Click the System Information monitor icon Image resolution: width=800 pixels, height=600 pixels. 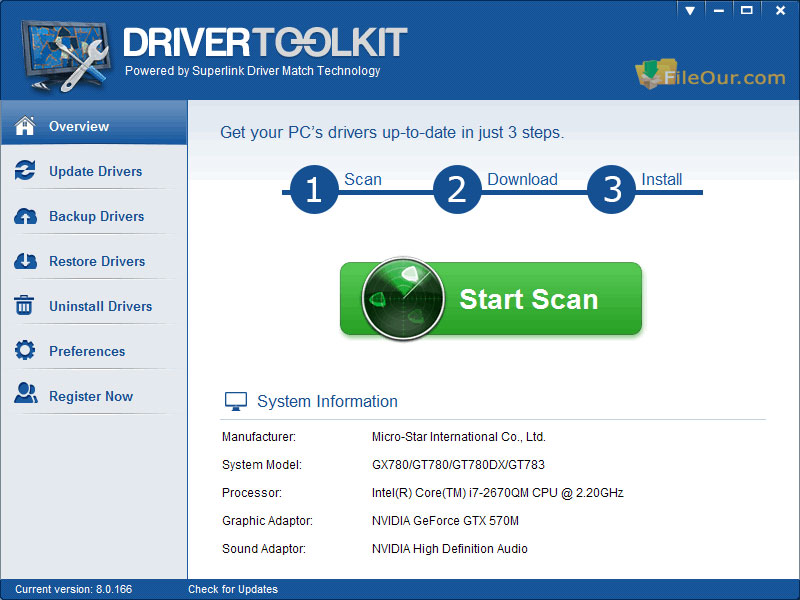coord(236,402)
